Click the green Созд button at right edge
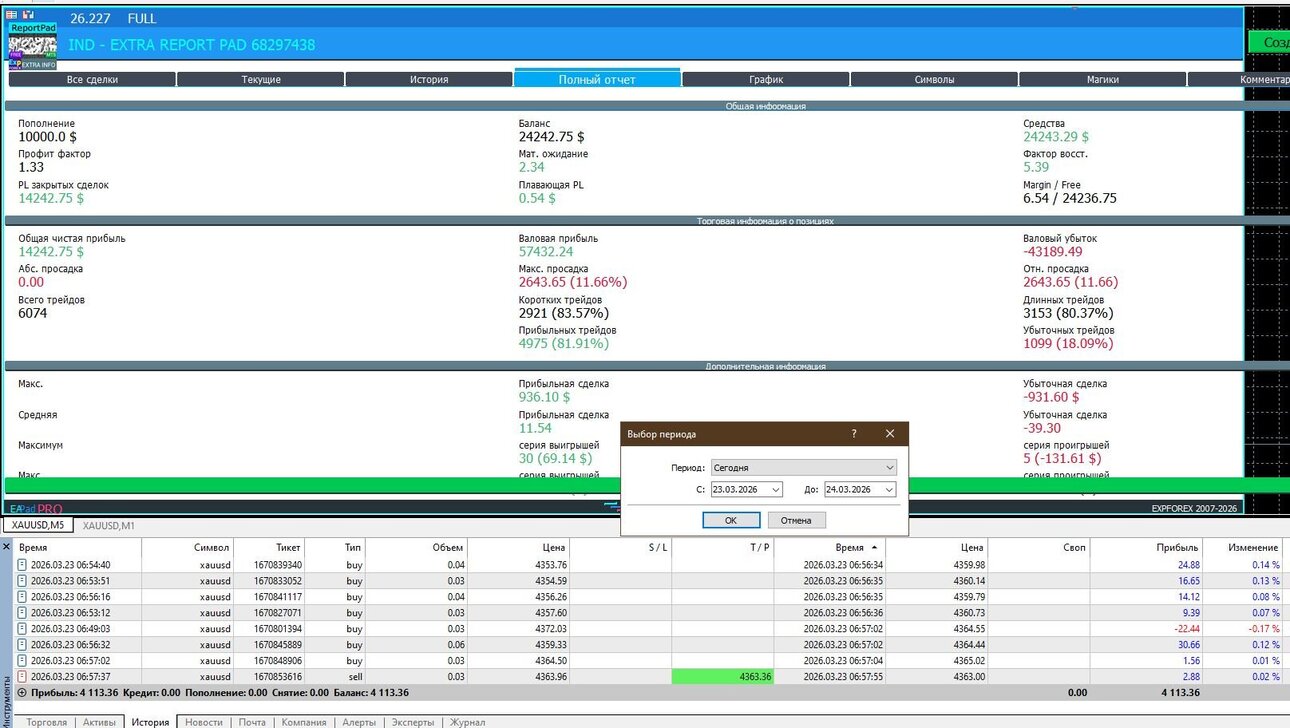The image size is (1290, 728). click(x=1269, y=43)
